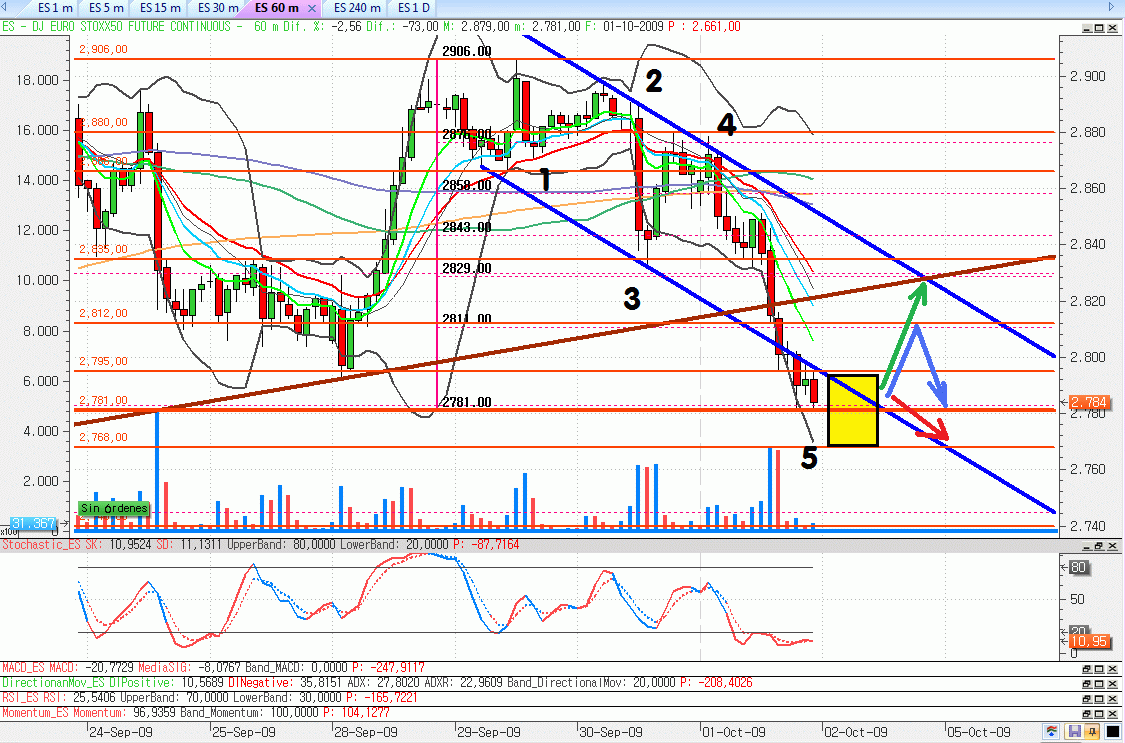Image resolution: width=1125 pixels, height=743 pixels.
Task: Click the MACD_ES MACD header label
Action: [x=42, y=668]
